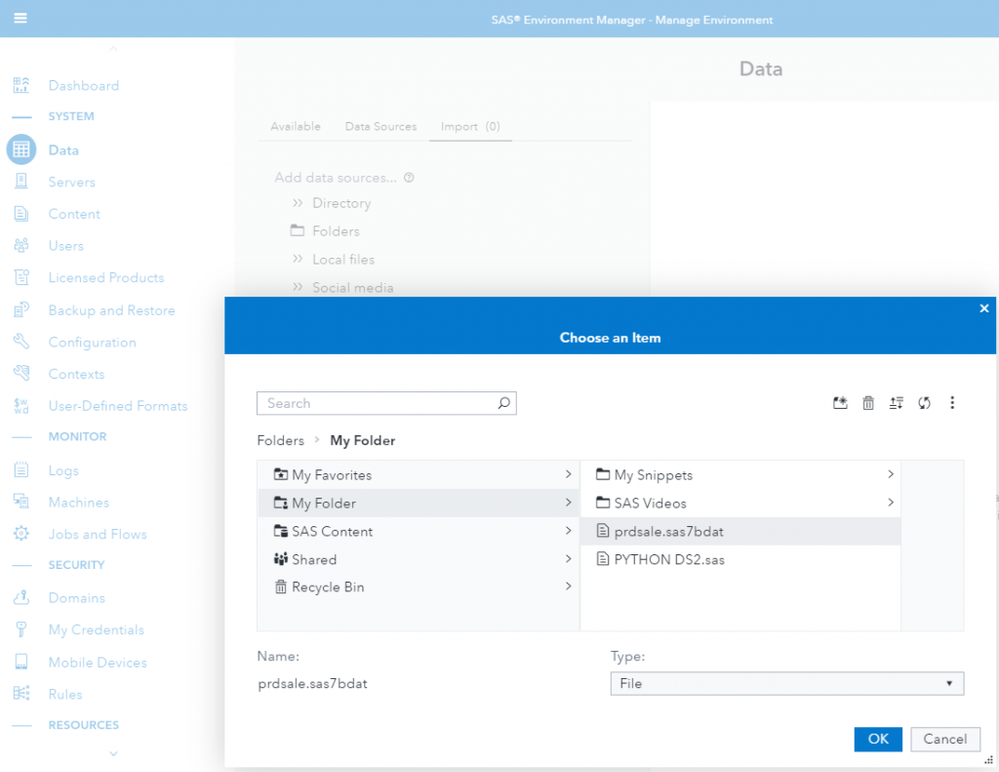Expand the Recycle Bin chevron
This screenshot has height=772, width=999.
(568, 587)
